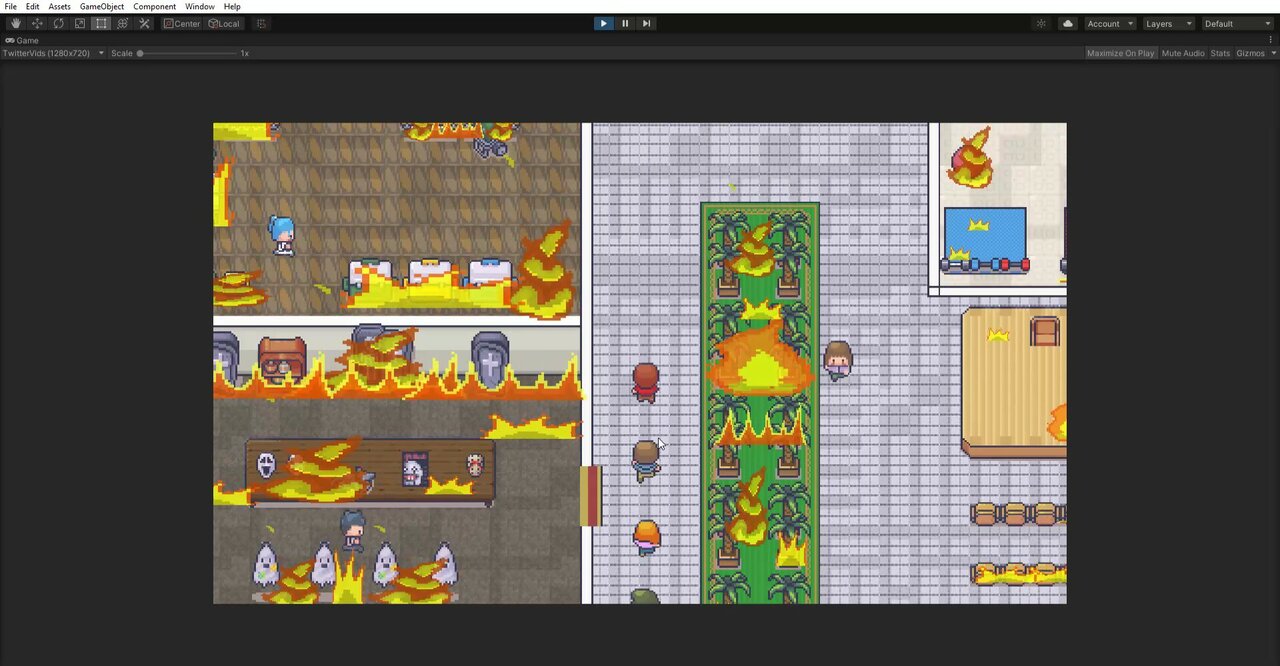Open the cloud Services icon
This screenshot has width=1280, height=666.
(1067, 23)
